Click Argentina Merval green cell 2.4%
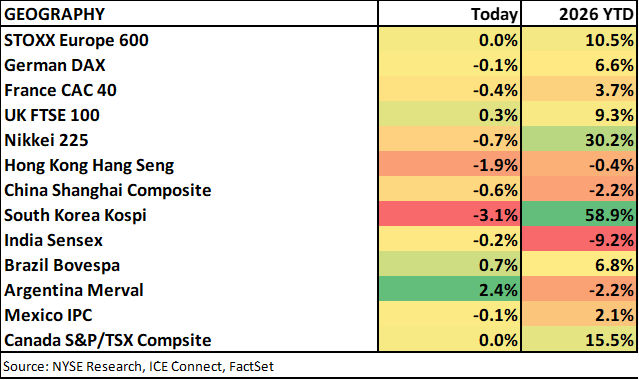 coord(450,290)
